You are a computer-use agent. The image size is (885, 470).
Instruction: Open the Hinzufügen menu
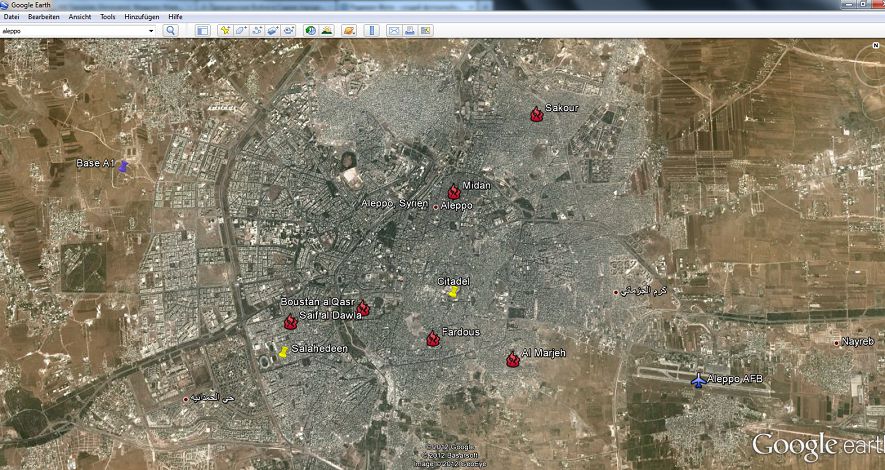point(142,17)
